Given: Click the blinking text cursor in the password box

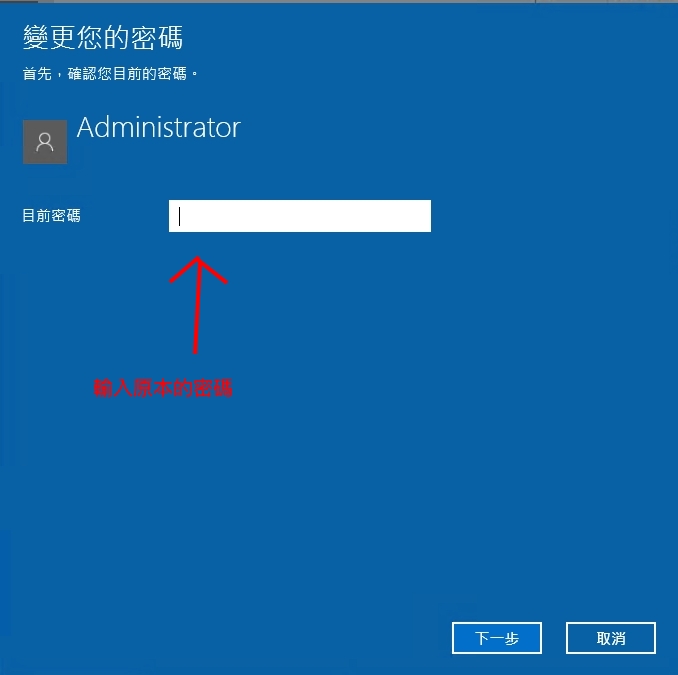Looking at the screenshot, I should [x=179, y=216].
